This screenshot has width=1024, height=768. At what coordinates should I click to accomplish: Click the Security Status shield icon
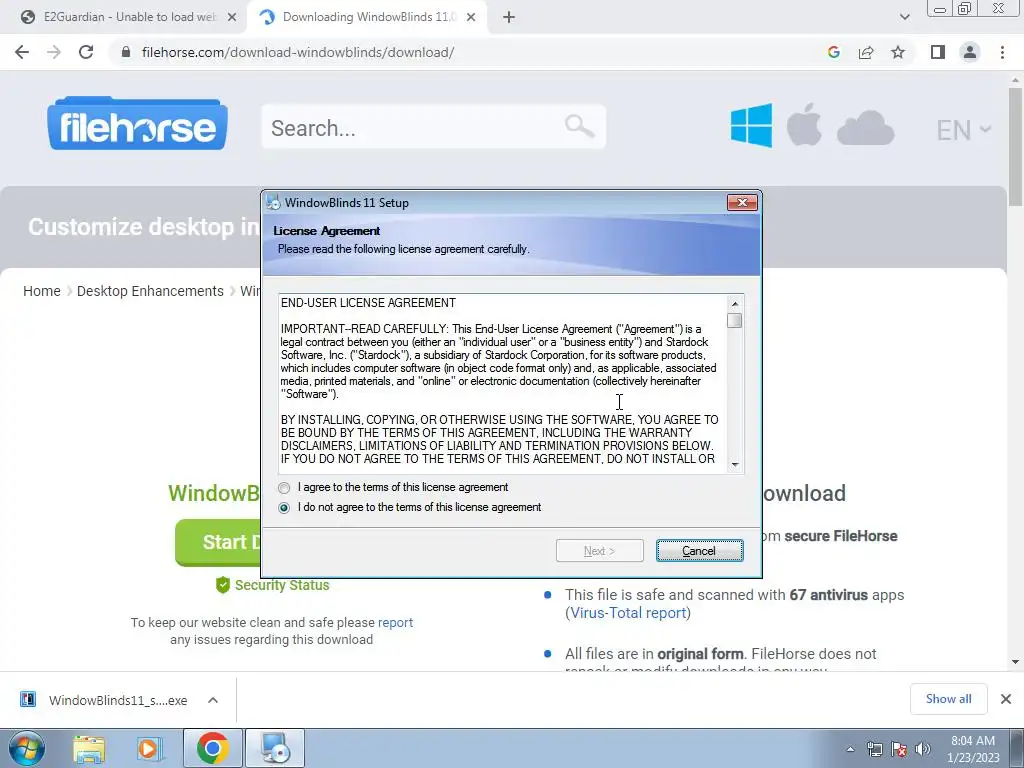(x=223, y=585)
